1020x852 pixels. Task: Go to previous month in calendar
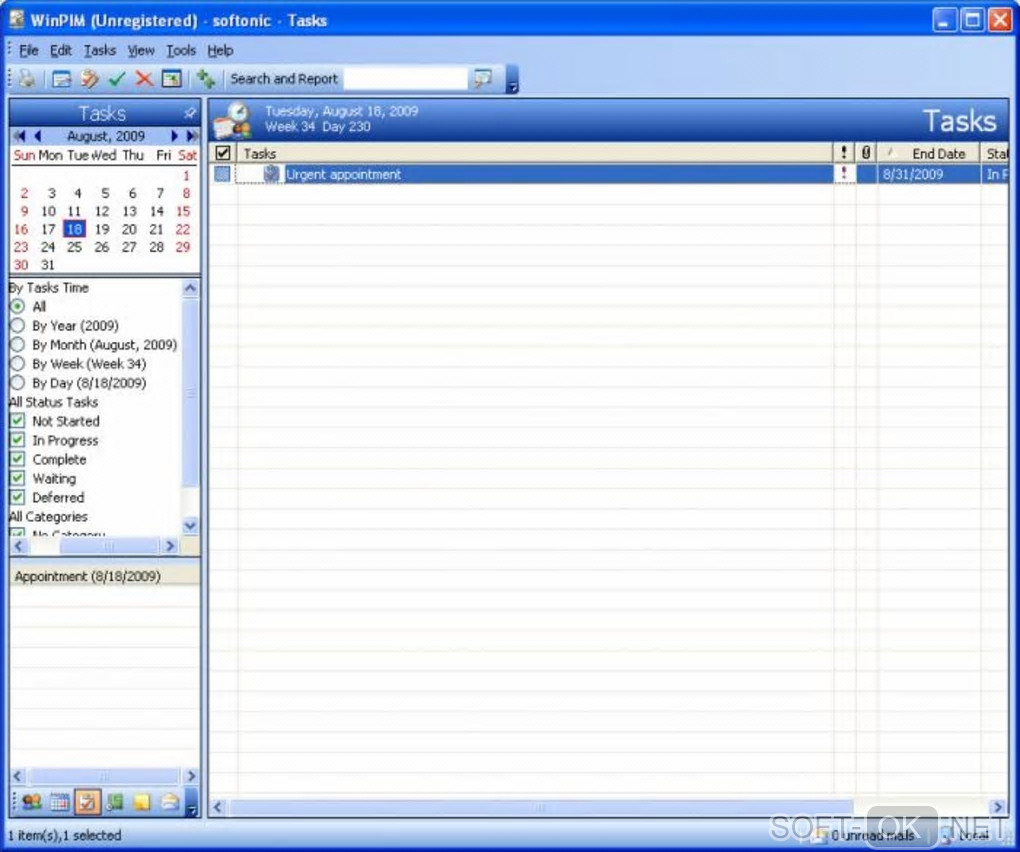(37, 136)
